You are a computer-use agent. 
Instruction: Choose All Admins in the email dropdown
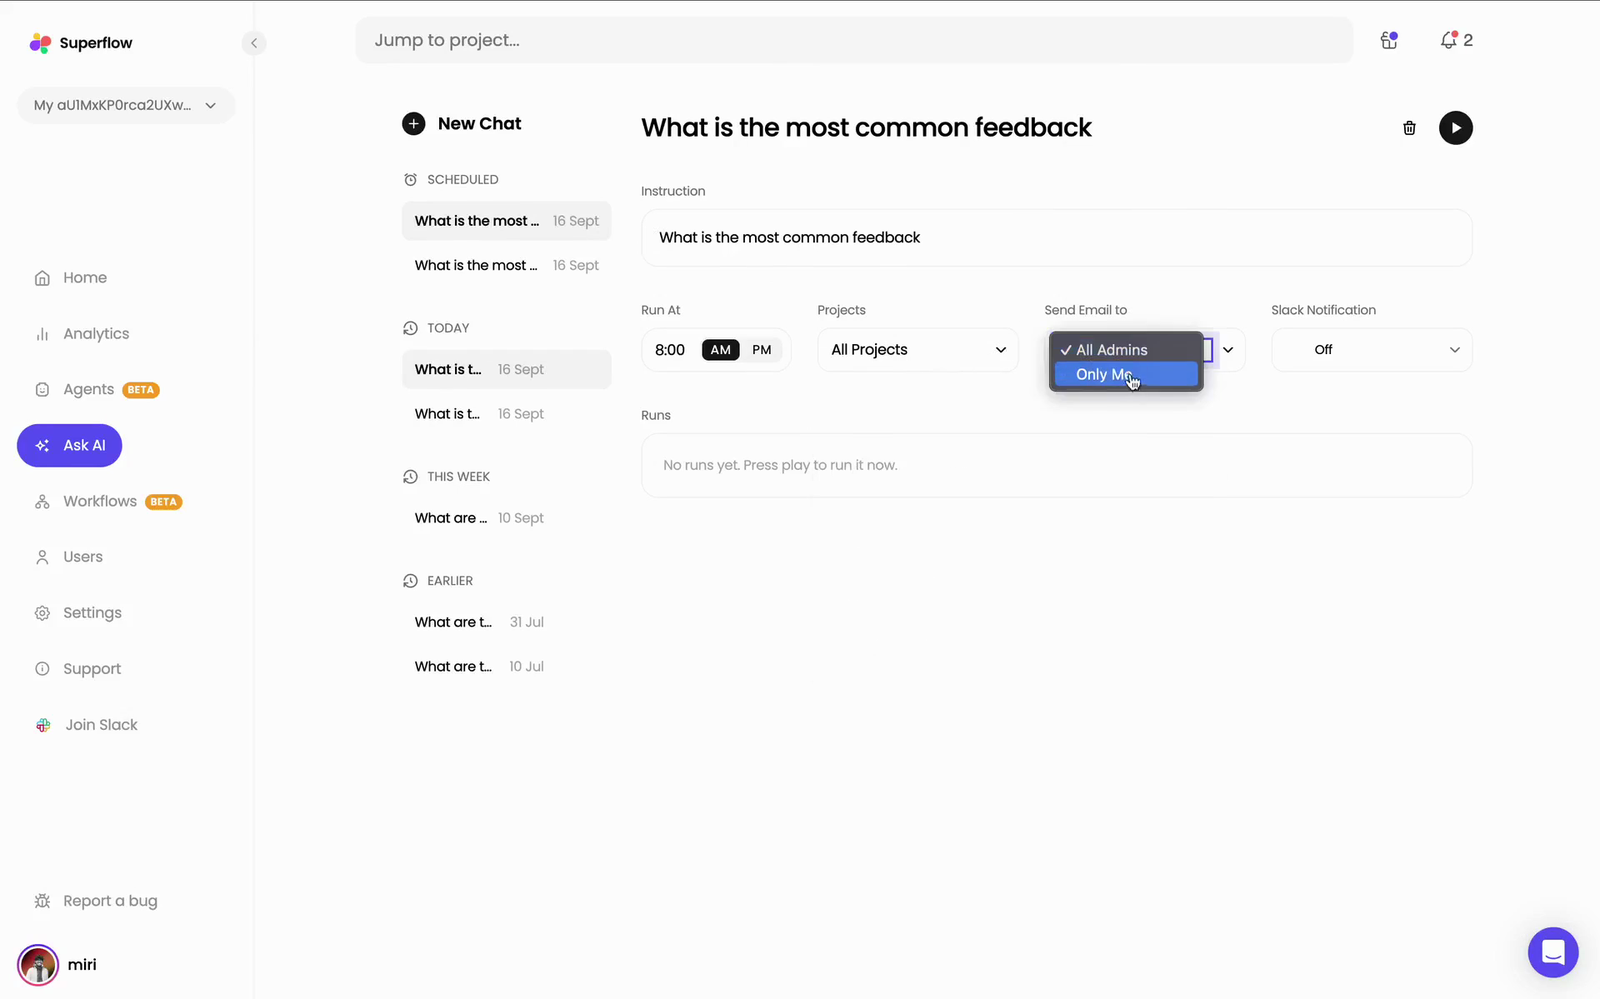coord(1126,349)
